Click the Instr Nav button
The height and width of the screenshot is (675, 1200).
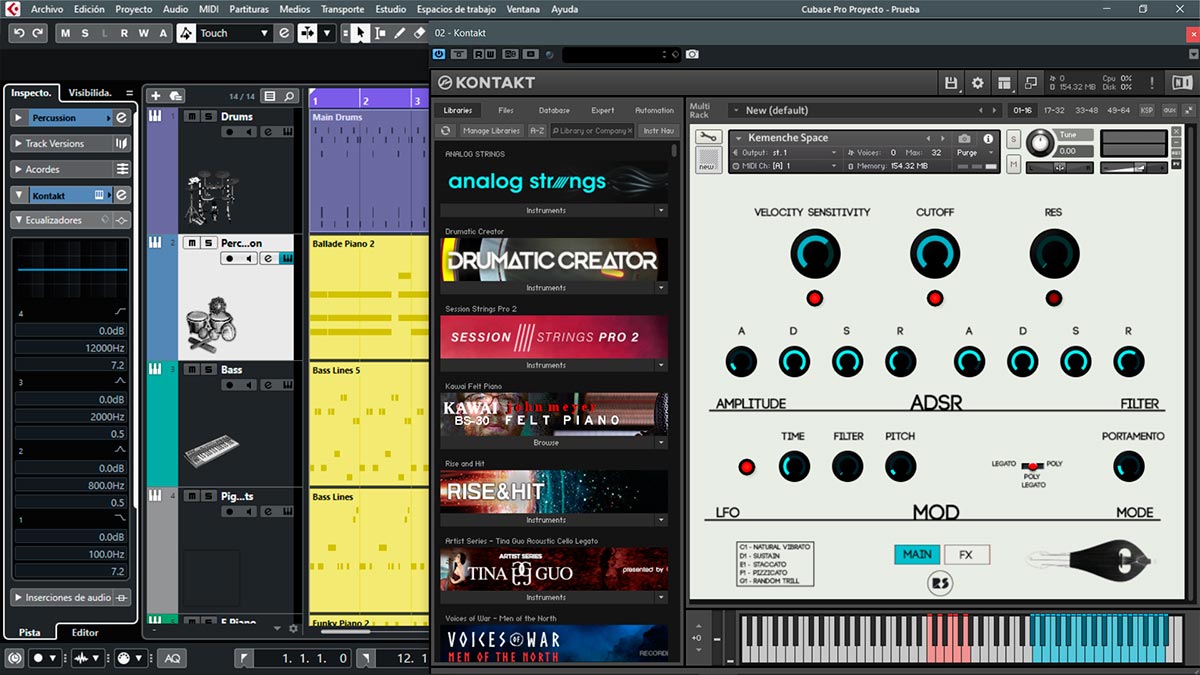point(658,131)
